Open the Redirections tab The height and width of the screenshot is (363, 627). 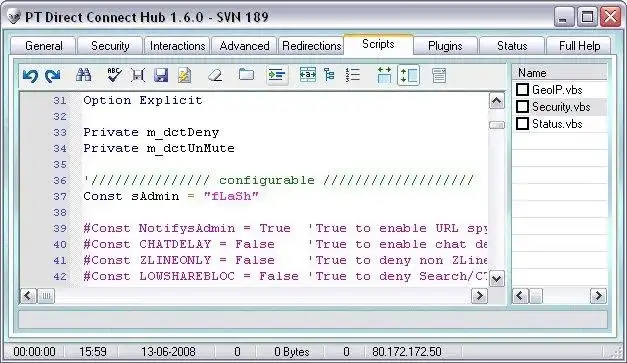pos(312,46)
